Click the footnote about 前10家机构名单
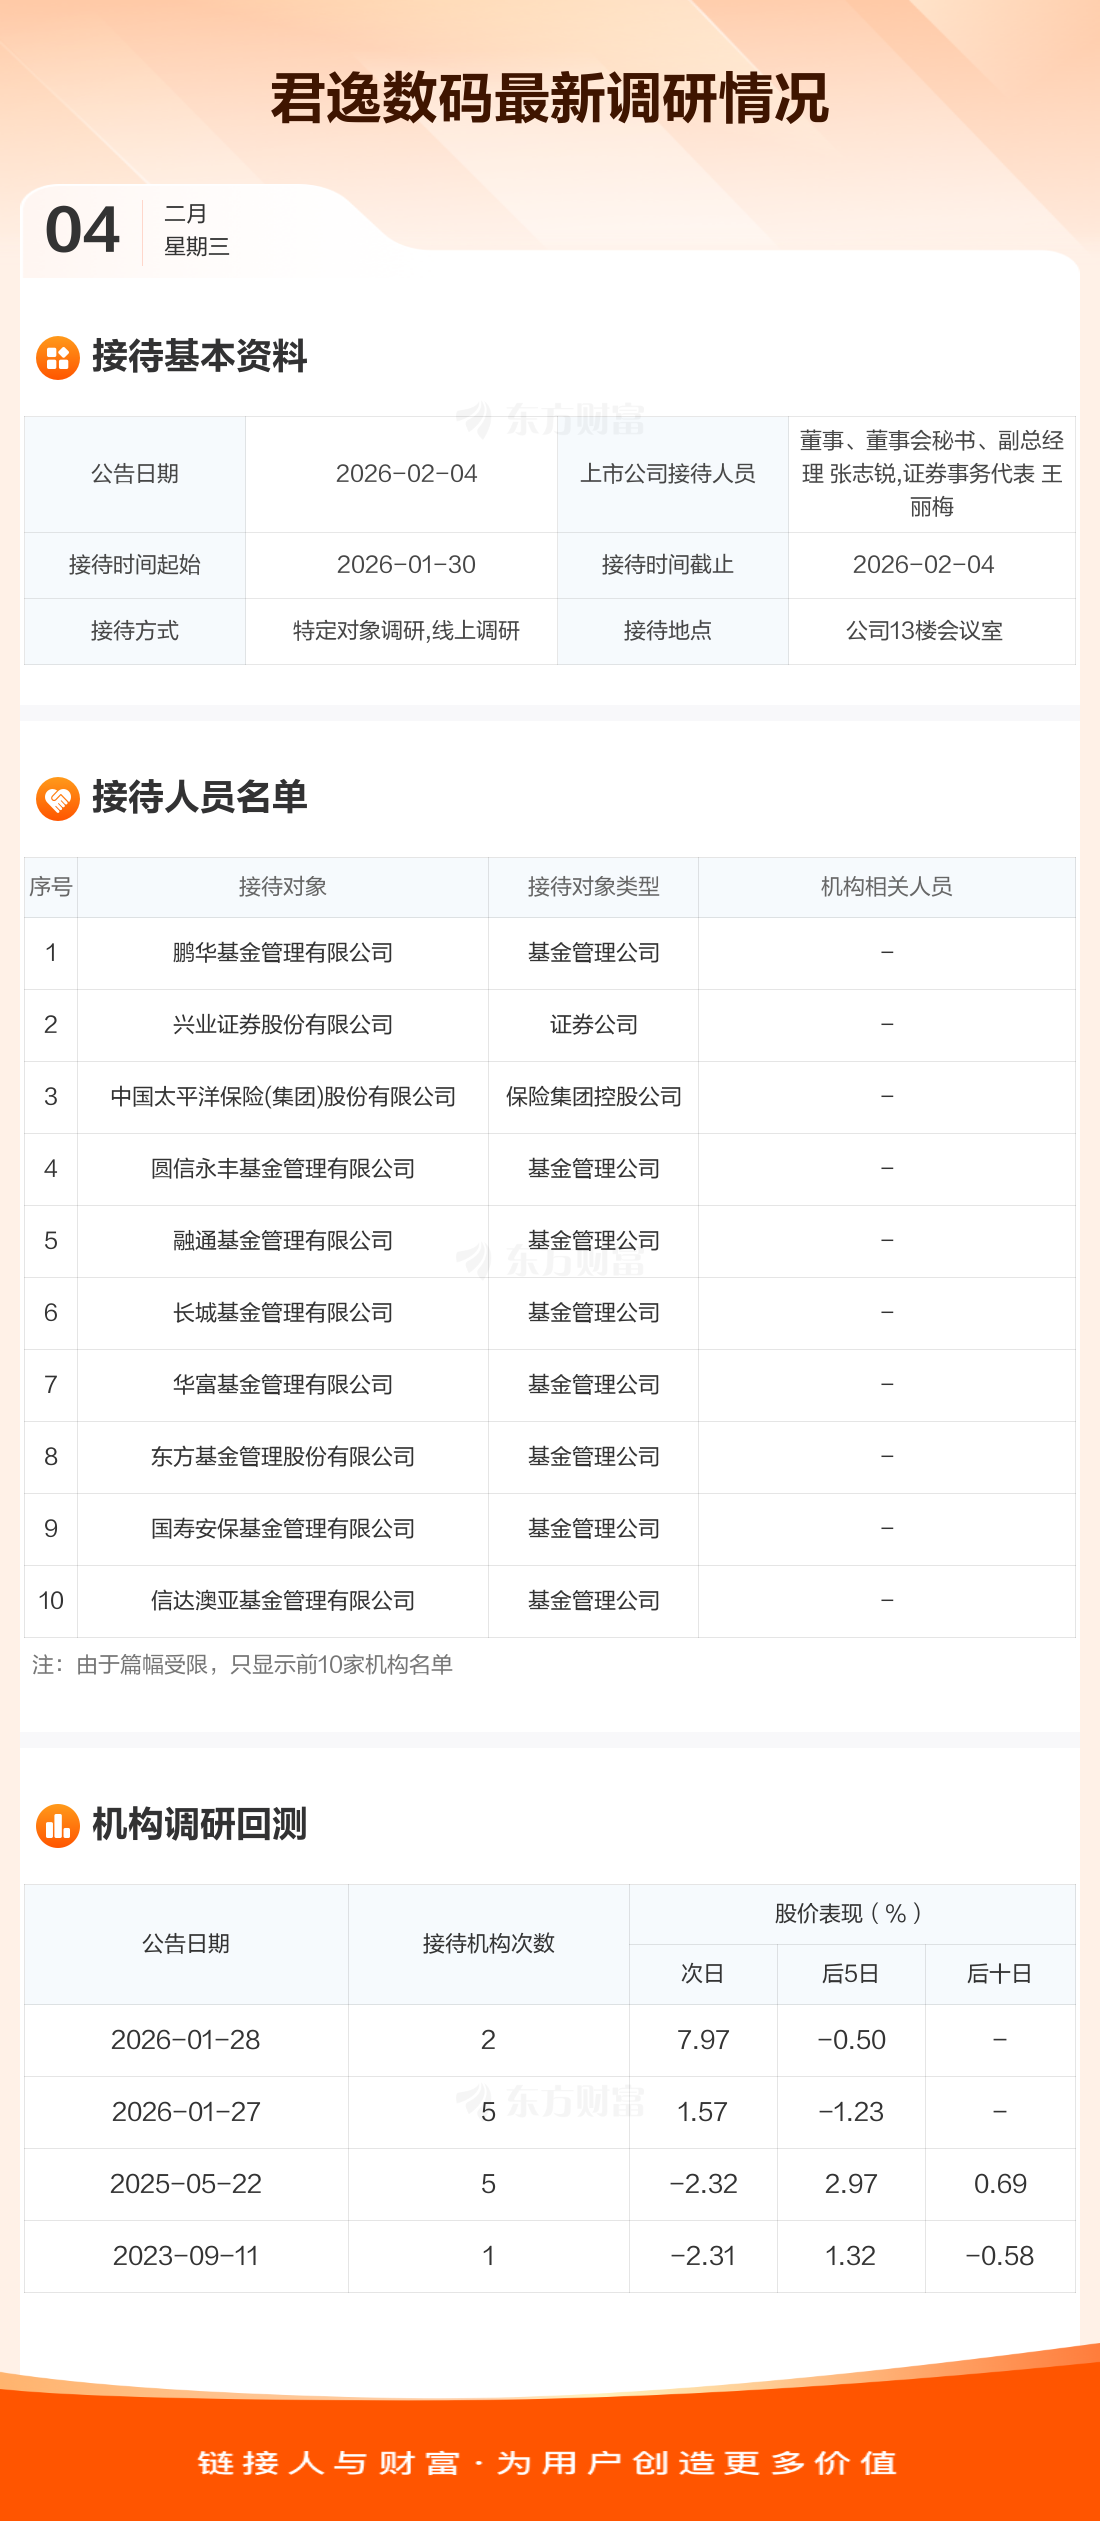Viewport: 1100px width, 2522px height. (243, 1665)
